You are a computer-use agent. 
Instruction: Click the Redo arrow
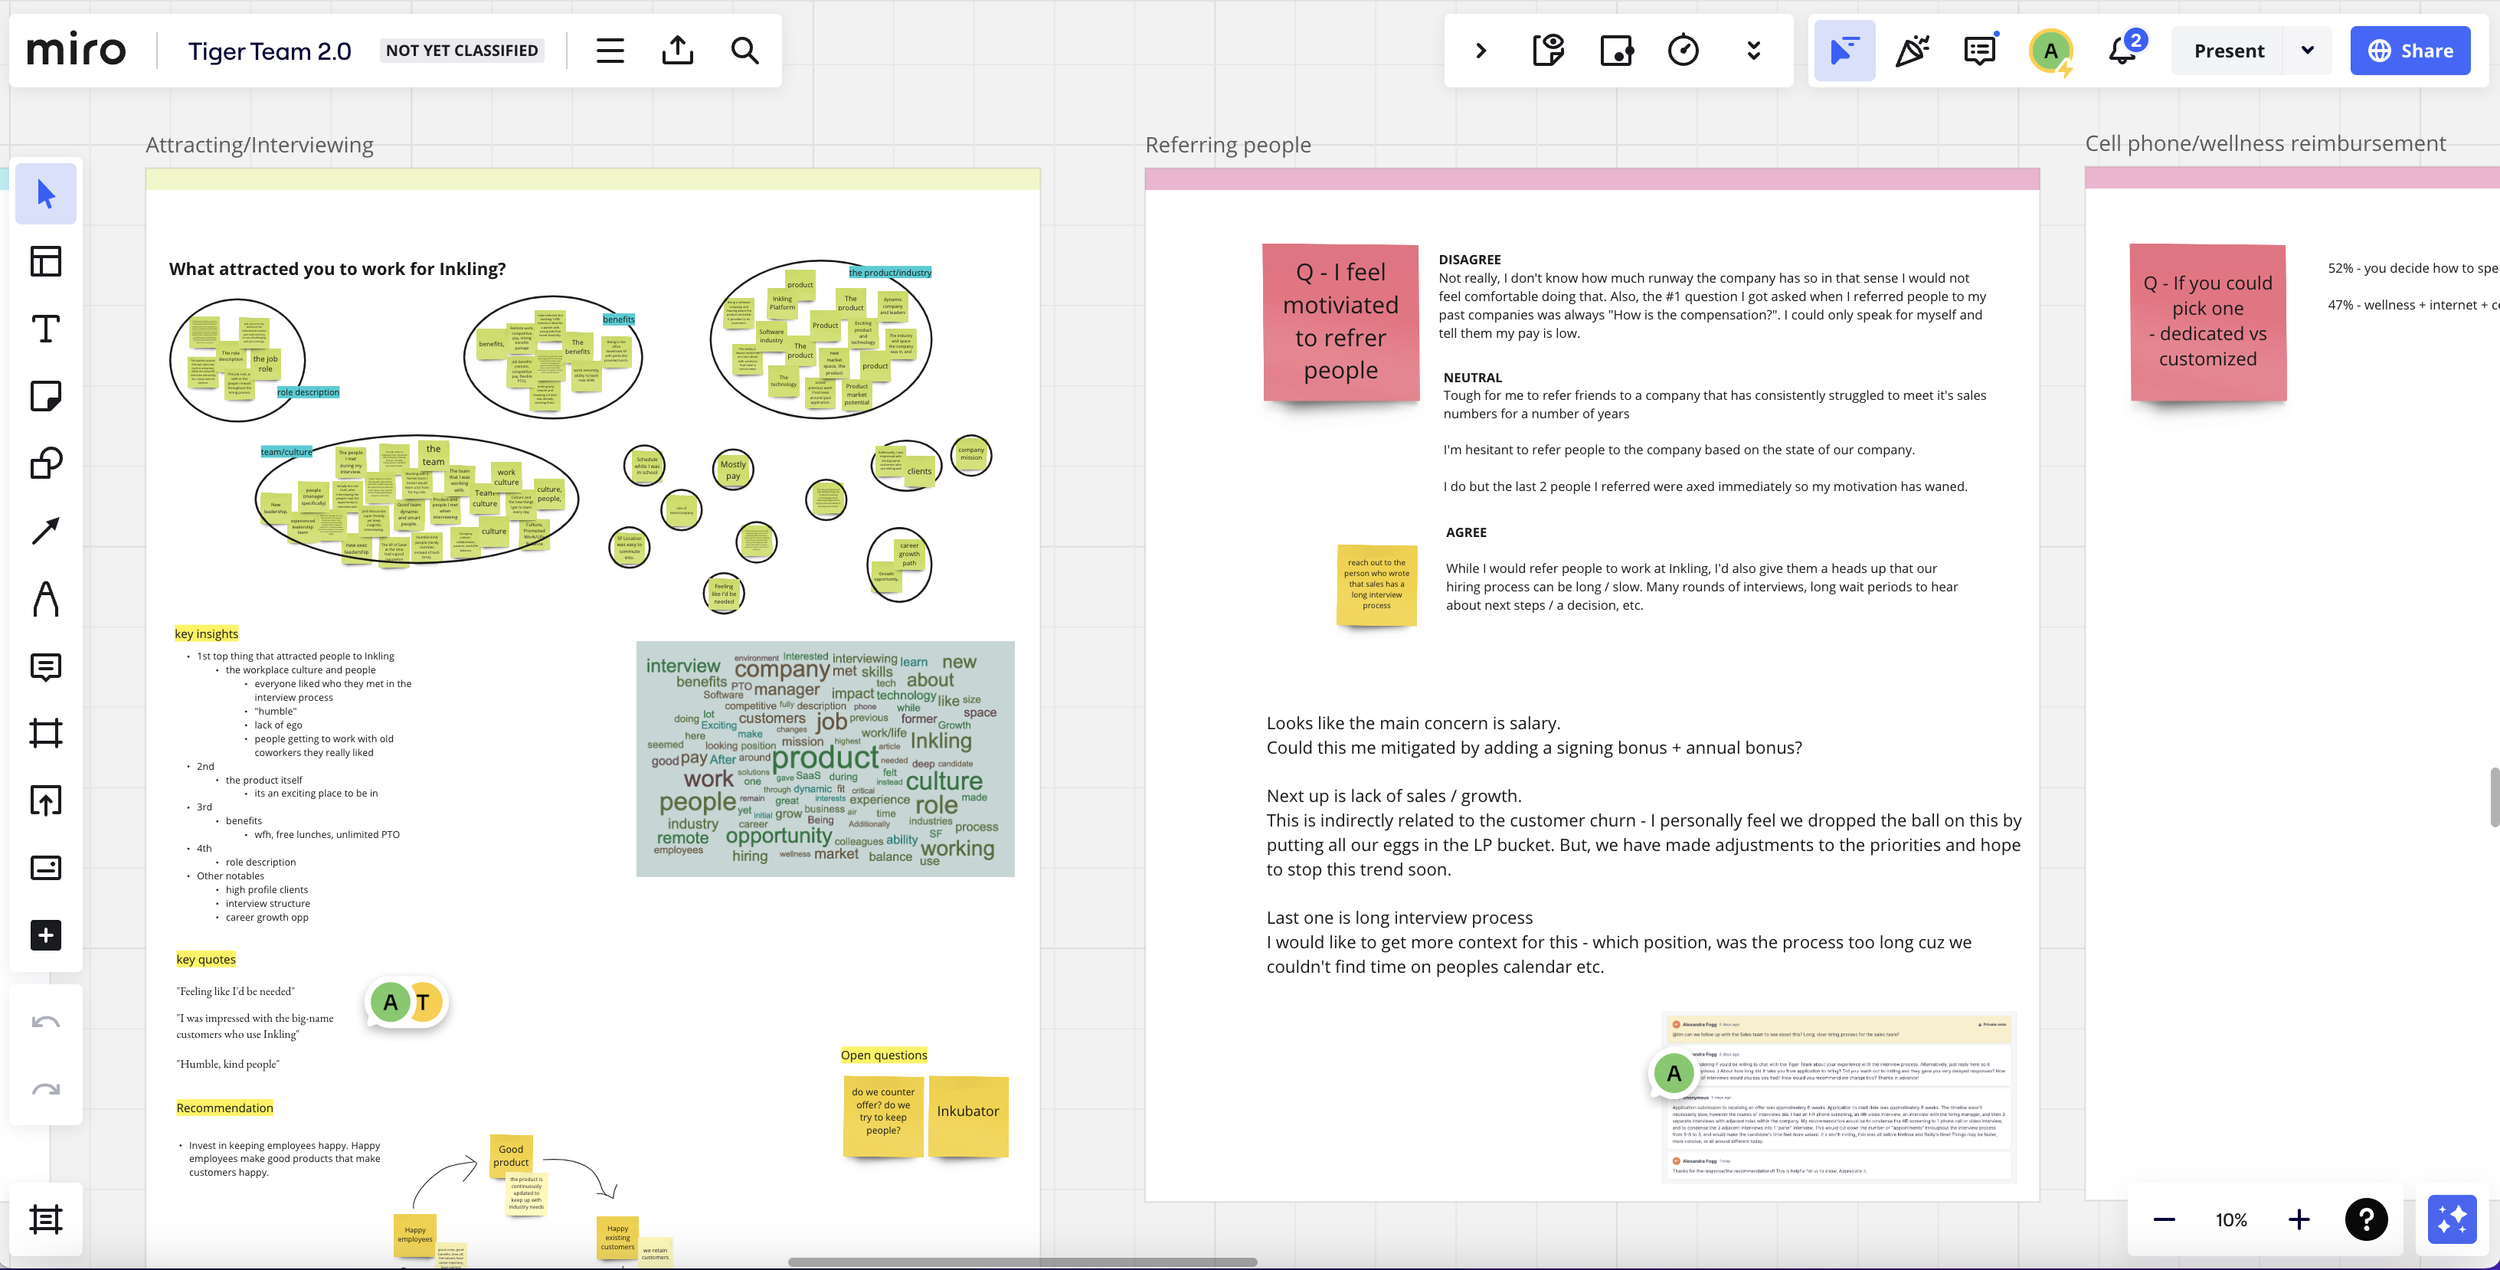tap(46, 1089)
